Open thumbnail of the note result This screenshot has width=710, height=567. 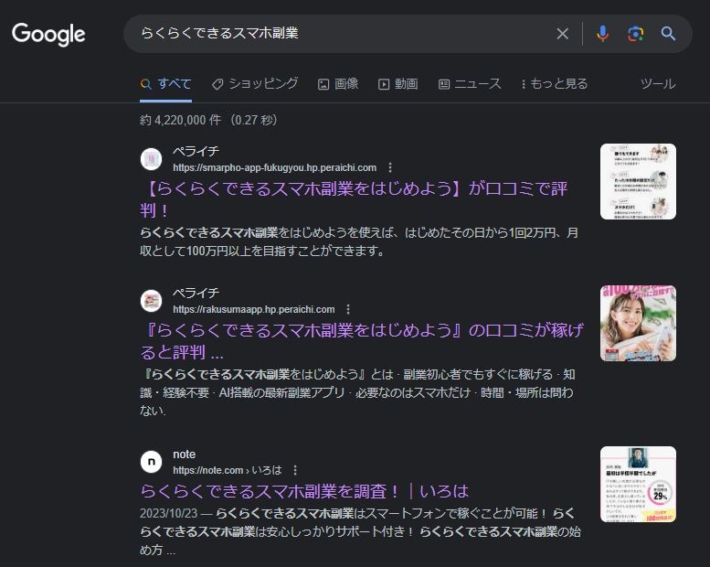click(x=638, y=485)
